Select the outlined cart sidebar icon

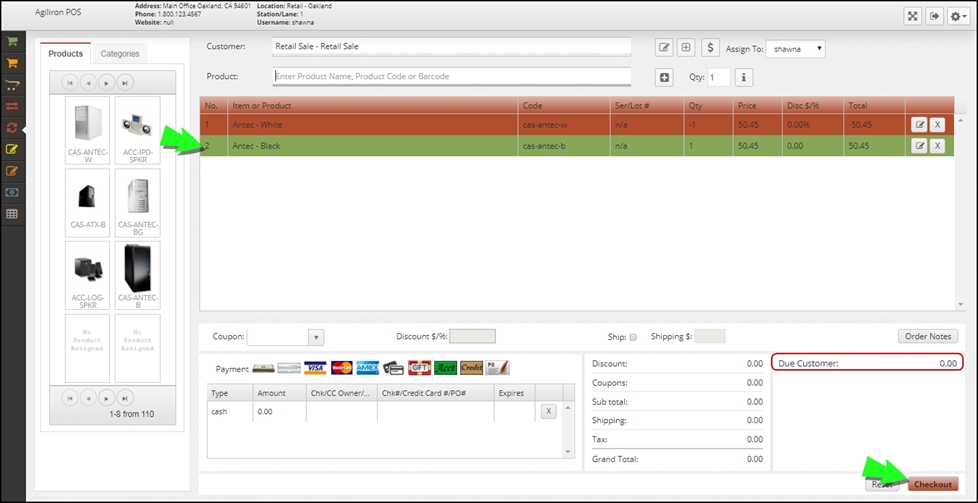12,85
